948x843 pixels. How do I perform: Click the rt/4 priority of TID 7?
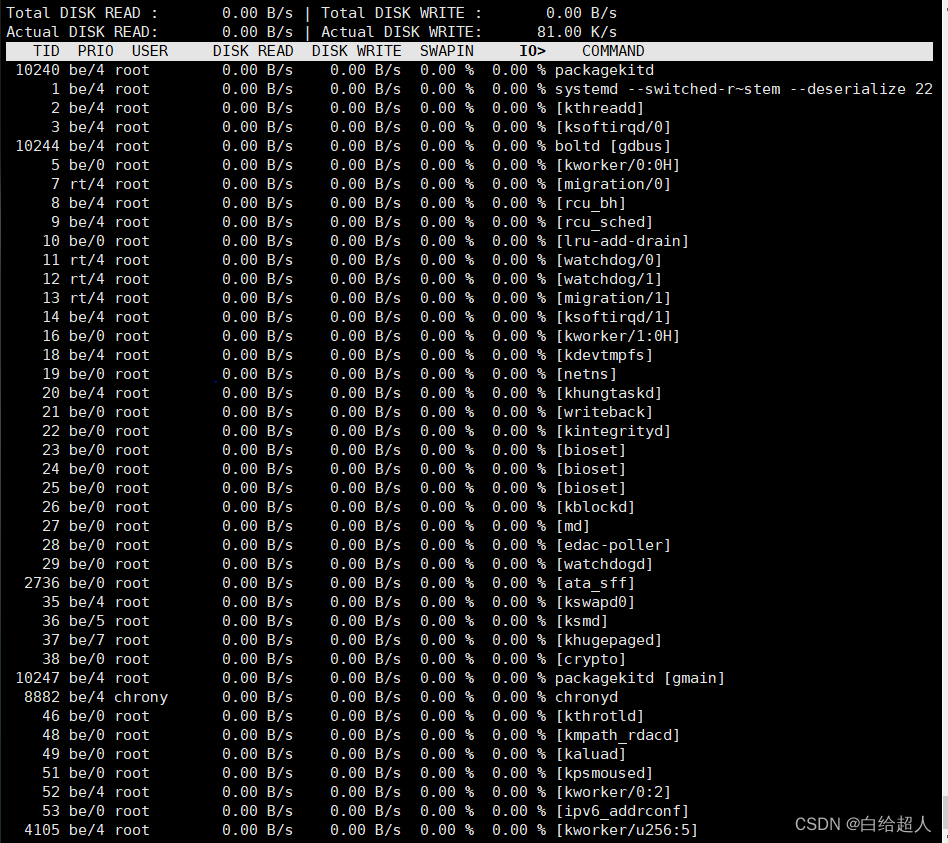coord(86,184)
